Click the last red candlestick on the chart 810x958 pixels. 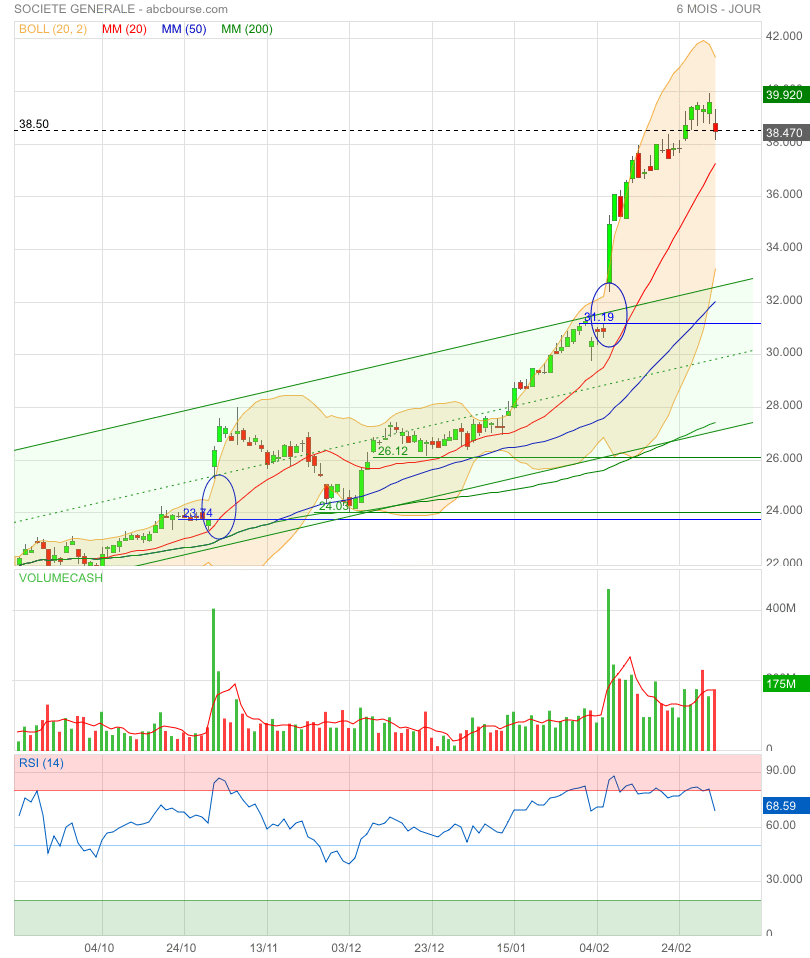(716, 127)
